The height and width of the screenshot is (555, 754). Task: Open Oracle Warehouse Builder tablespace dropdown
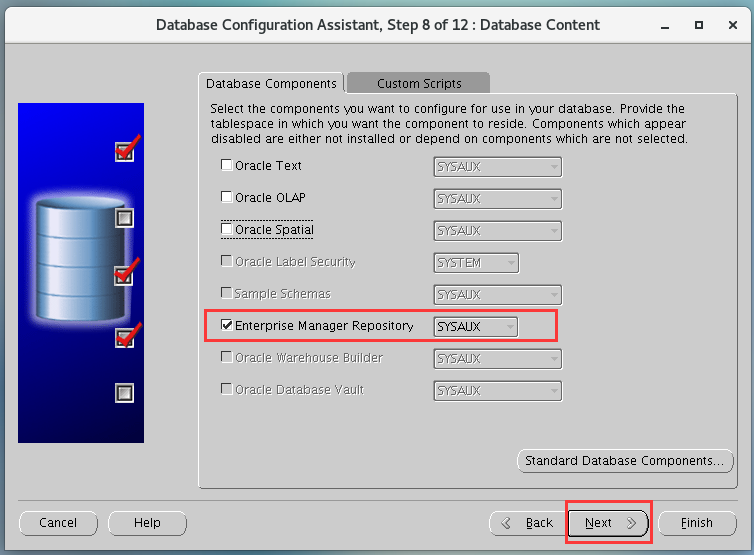[x=498, y=359]
